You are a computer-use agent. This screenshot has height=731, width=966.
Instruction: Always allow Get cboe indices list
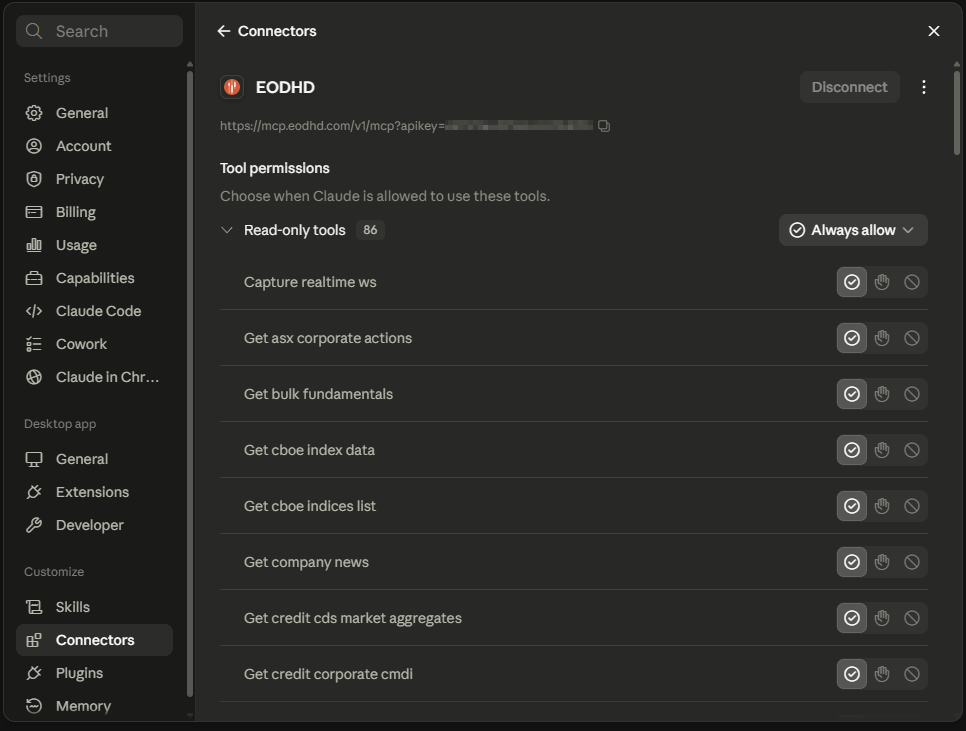click(x=852, y=506)
